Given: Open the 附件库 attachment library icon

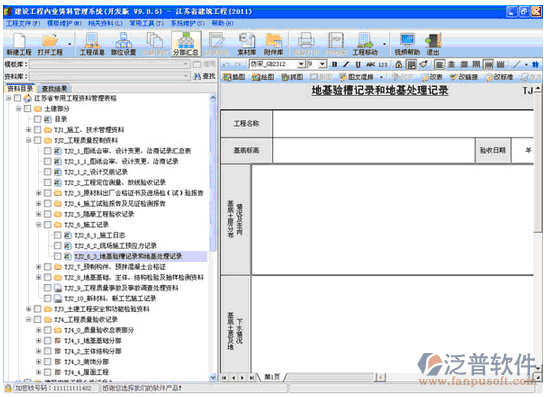Looking at the screenshot, I should pos(273,44).
